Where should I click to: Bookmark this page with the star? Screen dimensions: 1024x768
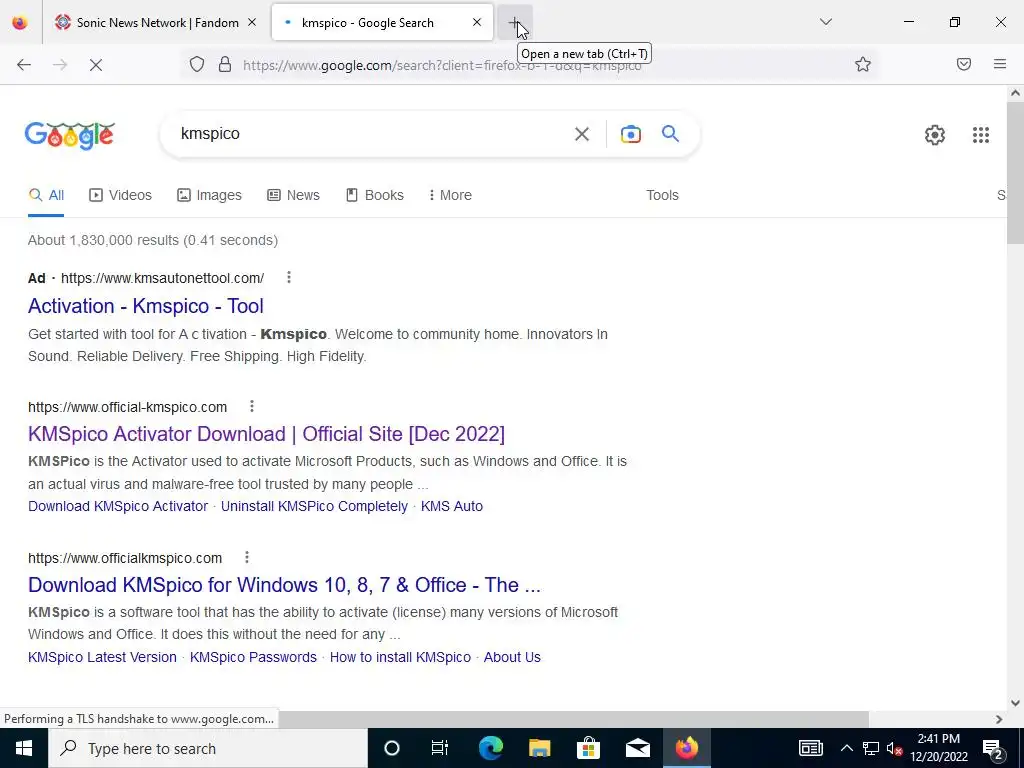coord(863,64)
